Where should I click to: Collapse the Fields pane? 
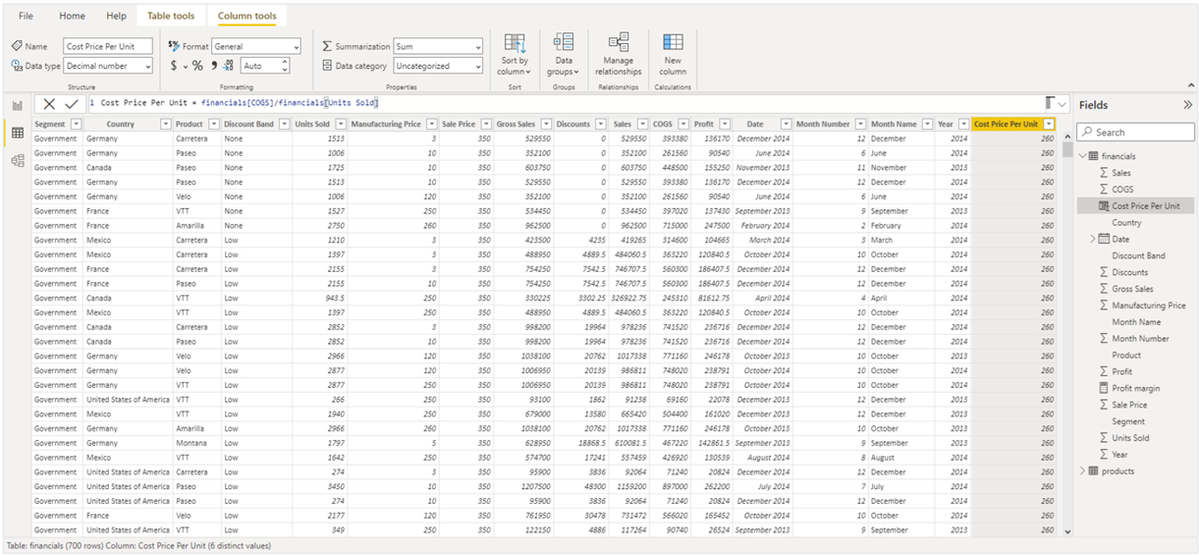(x=1187, y=106)
